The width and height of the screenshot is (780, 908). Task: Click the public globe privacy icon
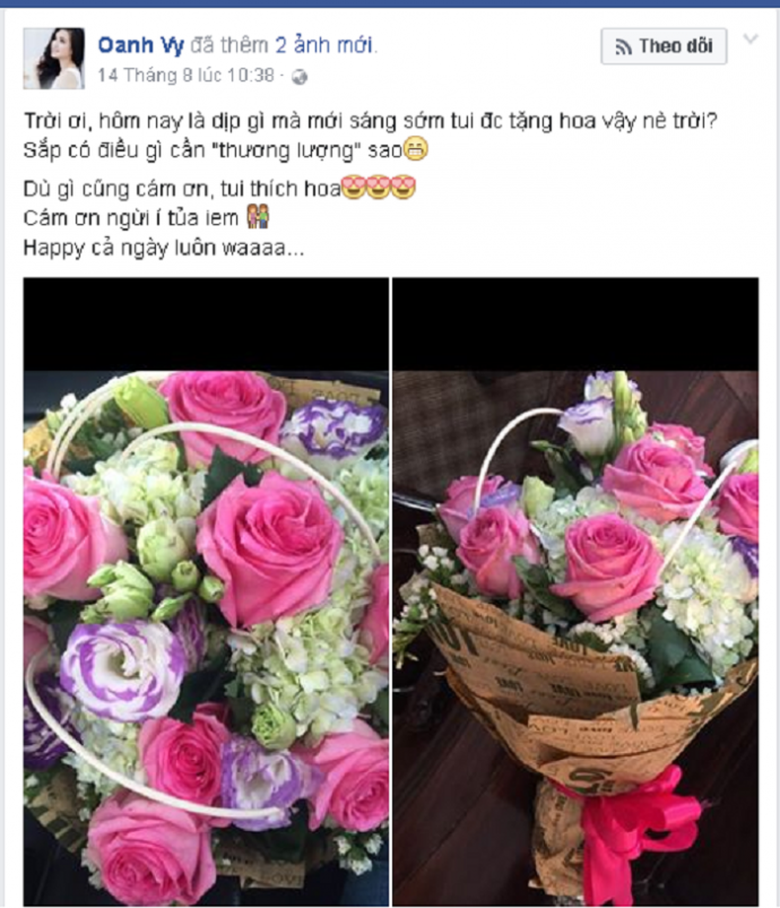tap(299, 77)
